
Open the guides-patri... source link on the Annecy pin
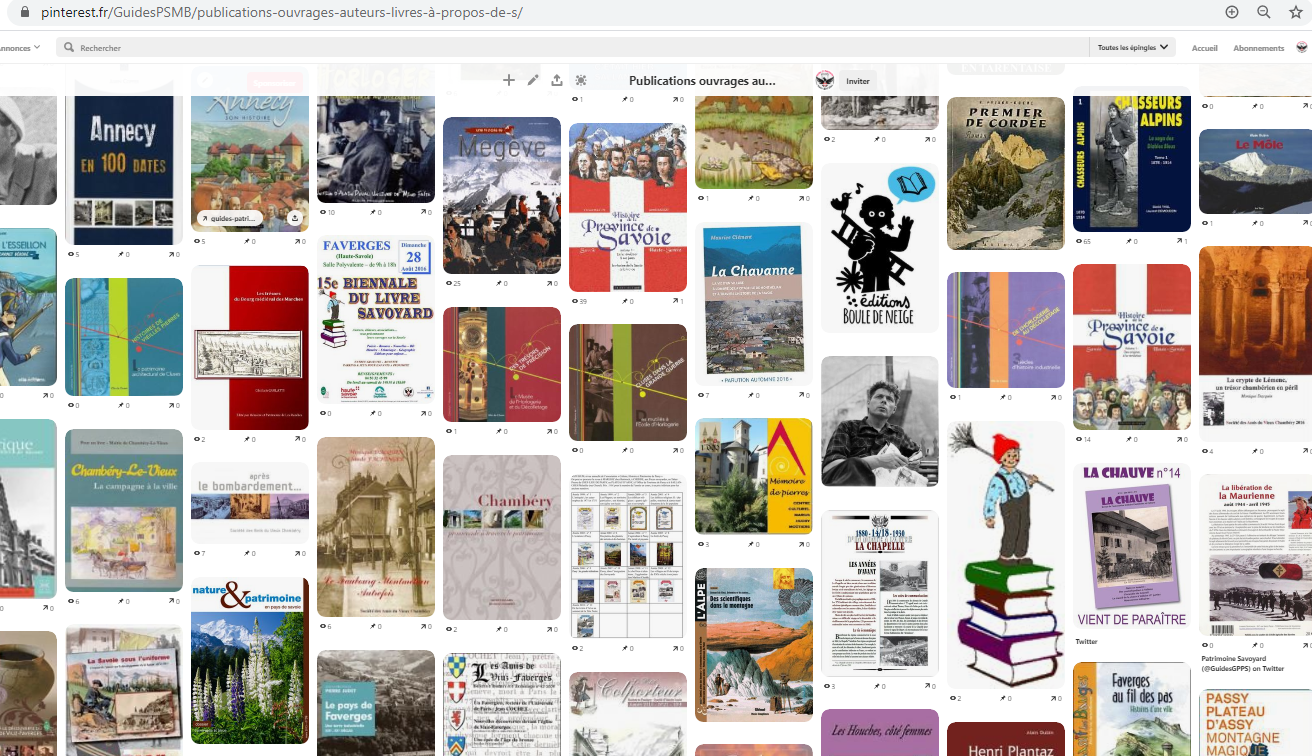point(228,217)
